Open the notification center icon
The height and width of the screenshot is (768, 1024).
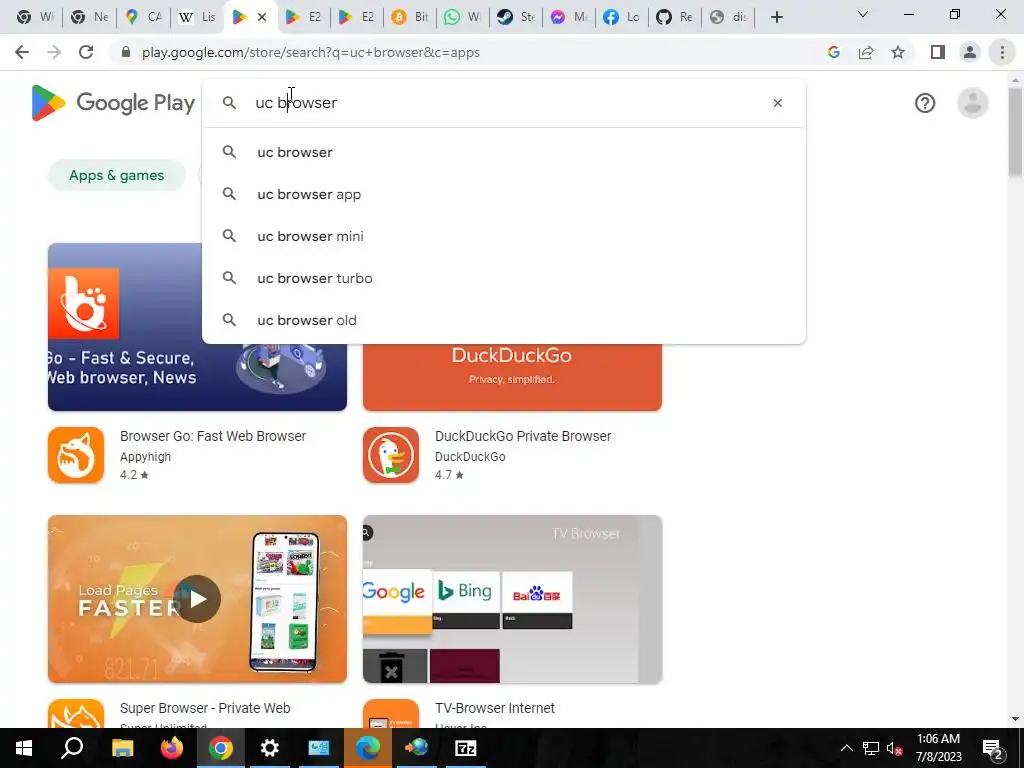point(993,749)
